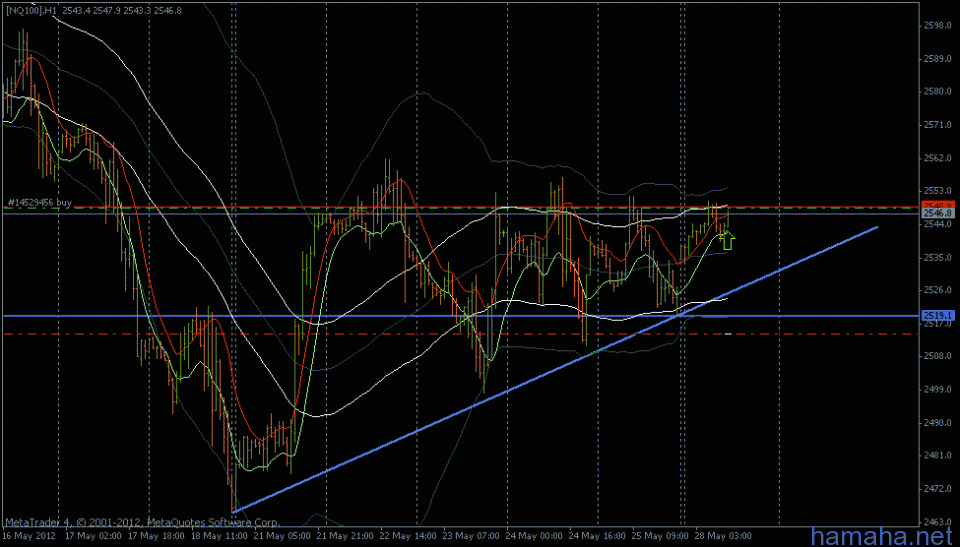Click the 2526.0 price scale label
This screenshot has height=547, width=960.
[x=939, y=290]
